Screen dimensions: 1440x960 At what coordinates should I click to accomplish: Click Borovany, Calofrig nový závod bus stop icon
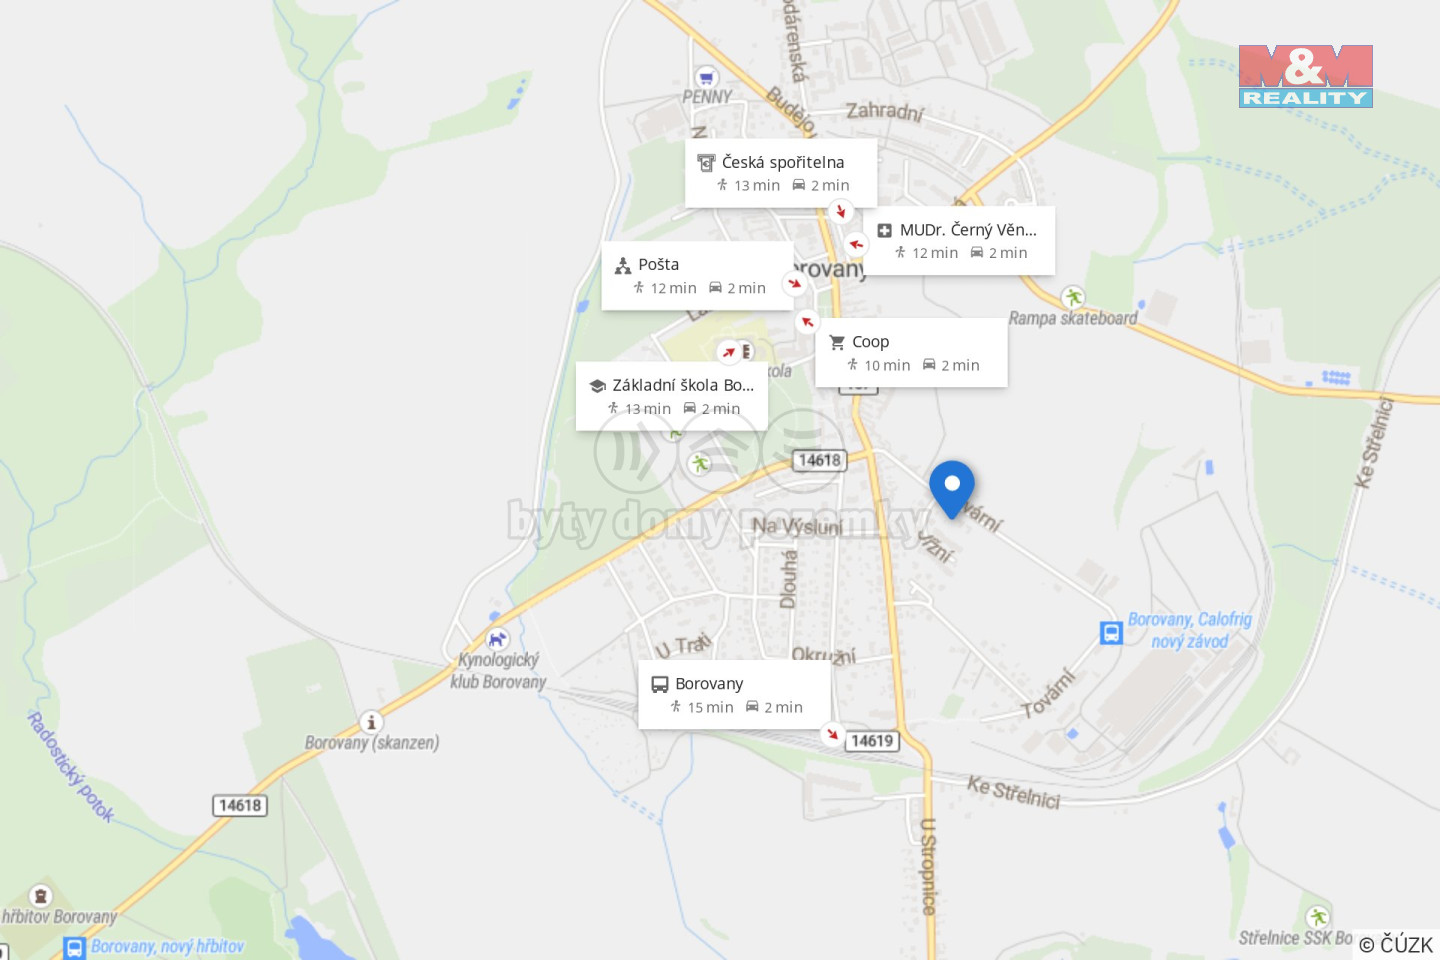tap(1111, 633)
